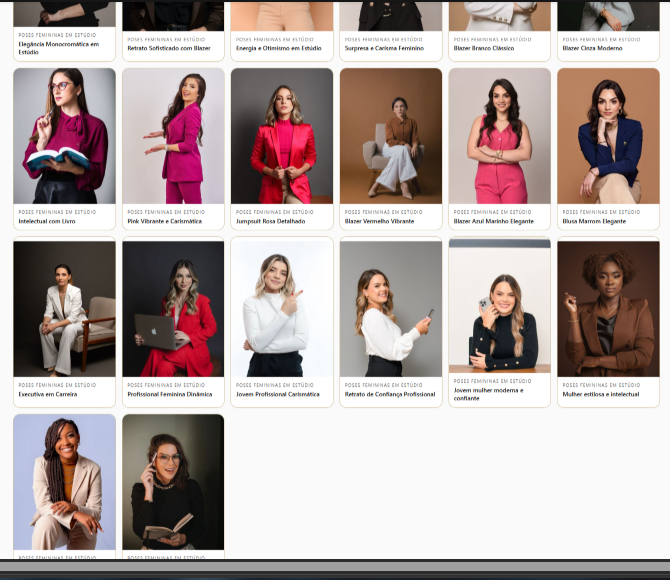Image resolution: width=670 pixels, height=580 pixels.
Task: Click category label on 'Blusa Marrom Elegante' card
Action: tap(601, 212)
